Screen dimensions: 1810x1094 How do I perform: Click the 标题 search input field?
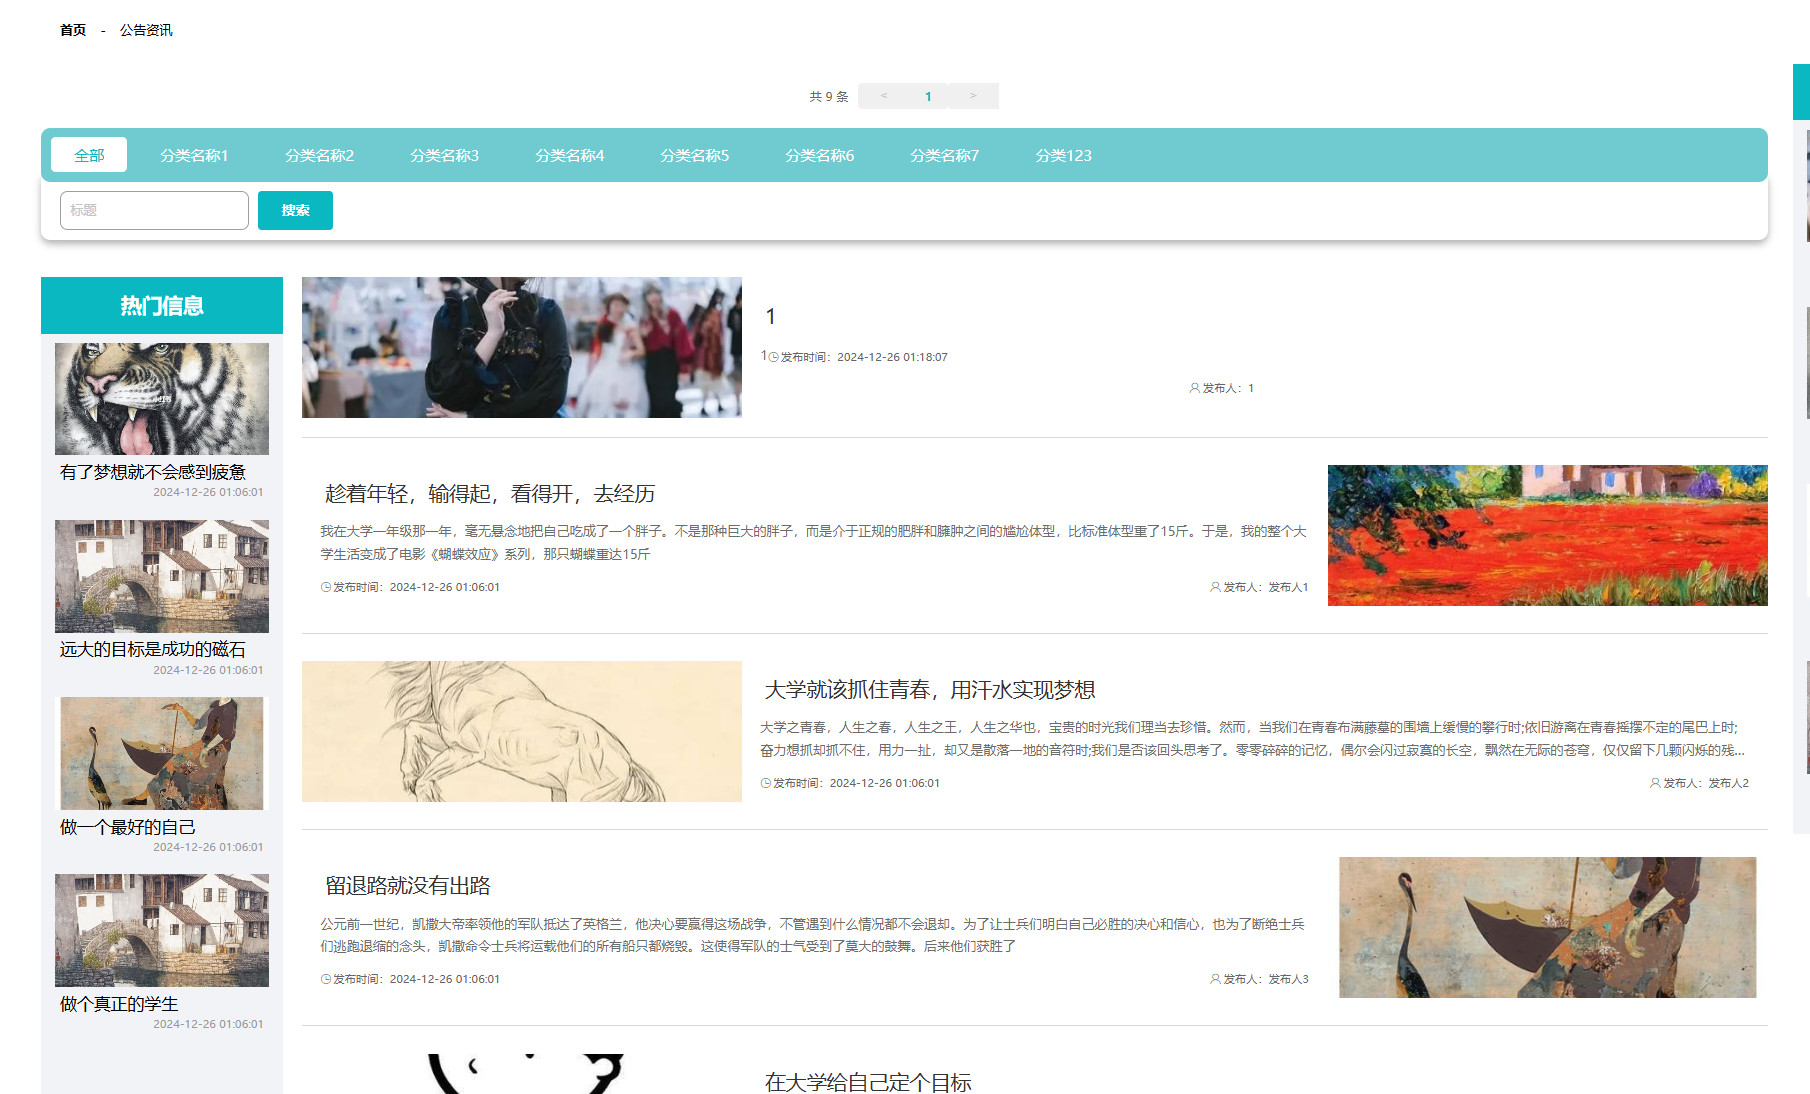154,210
